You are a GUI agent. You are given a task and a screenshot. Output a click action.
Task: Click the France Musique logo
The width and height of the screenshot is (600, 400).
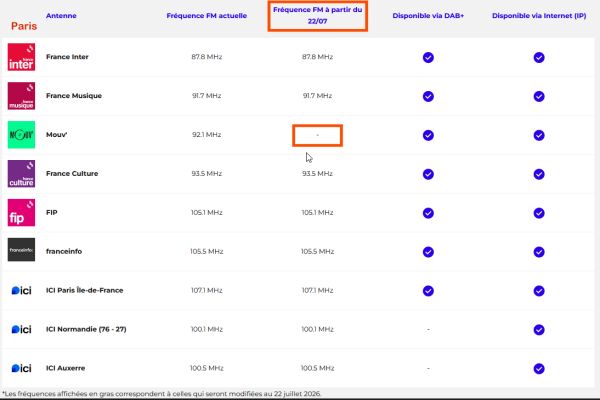point(21,96)
